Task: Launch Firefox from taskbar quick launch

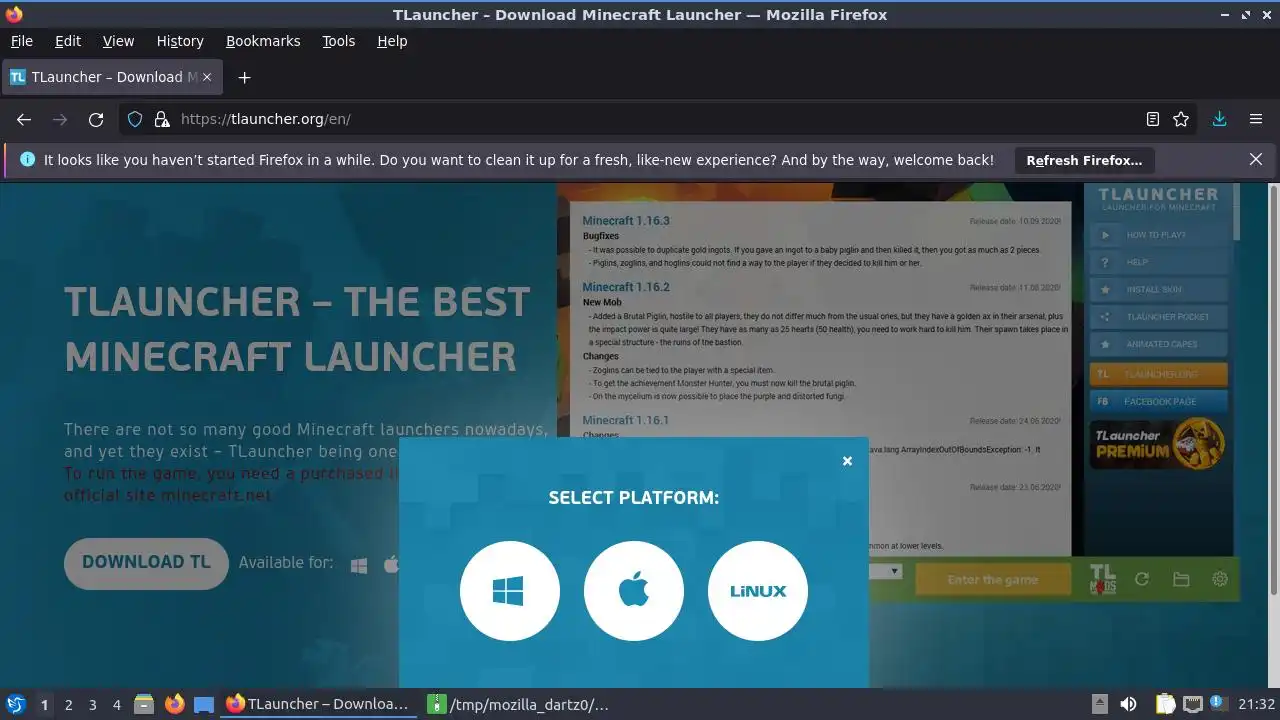Action: (174, 704)
